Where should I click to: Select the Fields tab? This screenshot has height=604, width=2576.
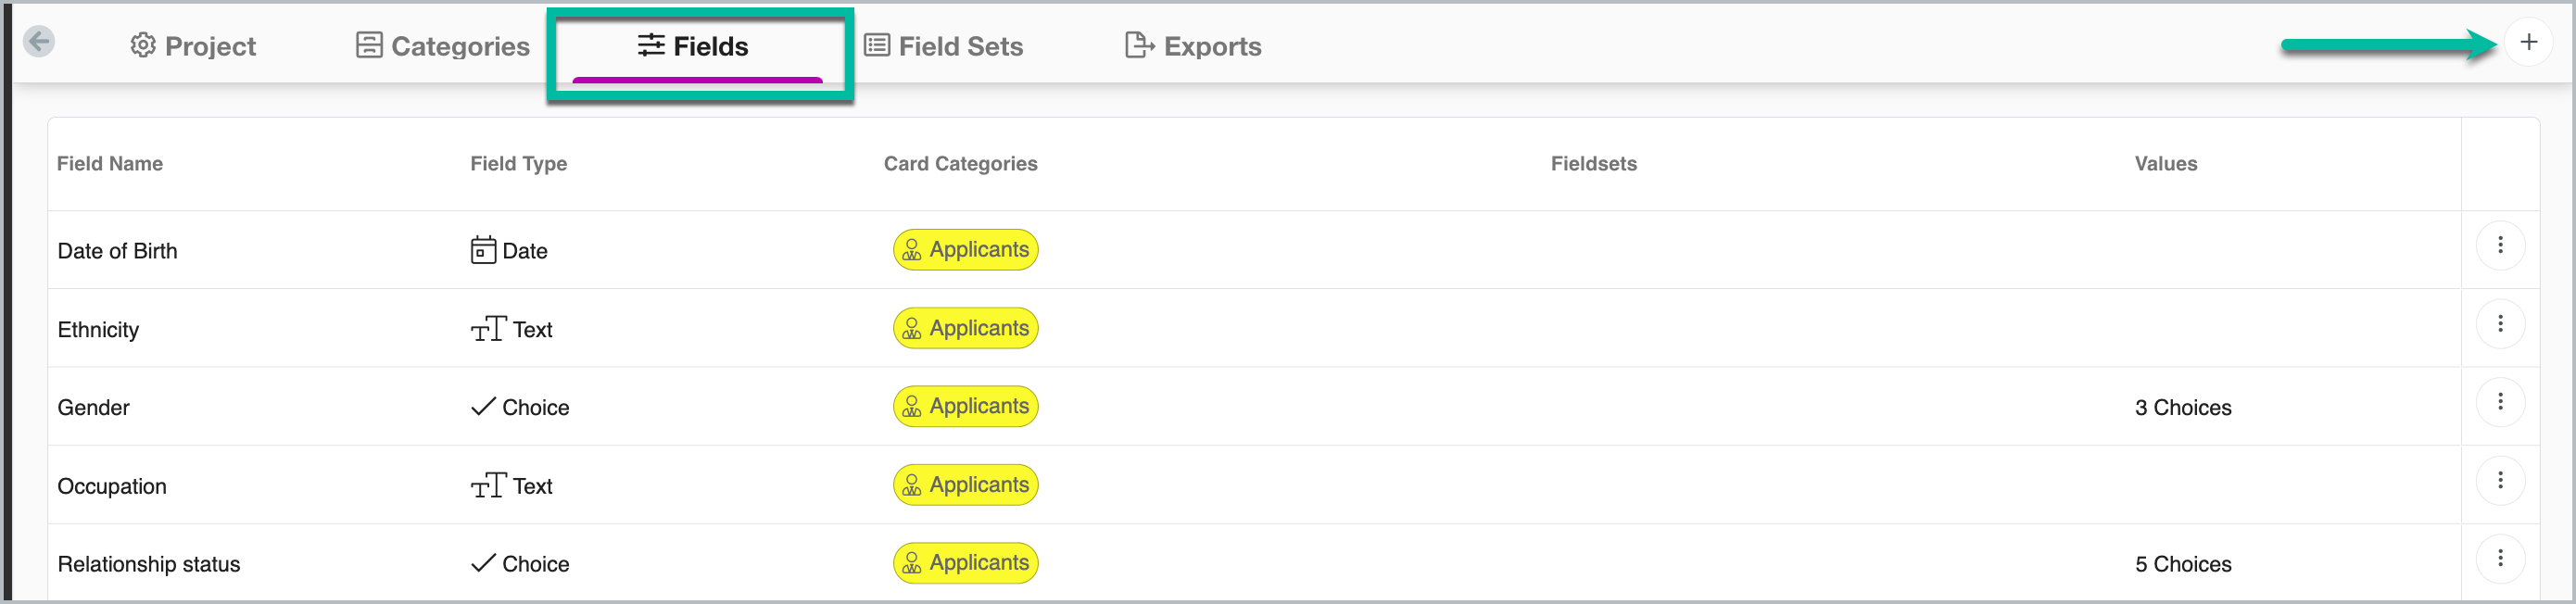(x=694, y=46)
